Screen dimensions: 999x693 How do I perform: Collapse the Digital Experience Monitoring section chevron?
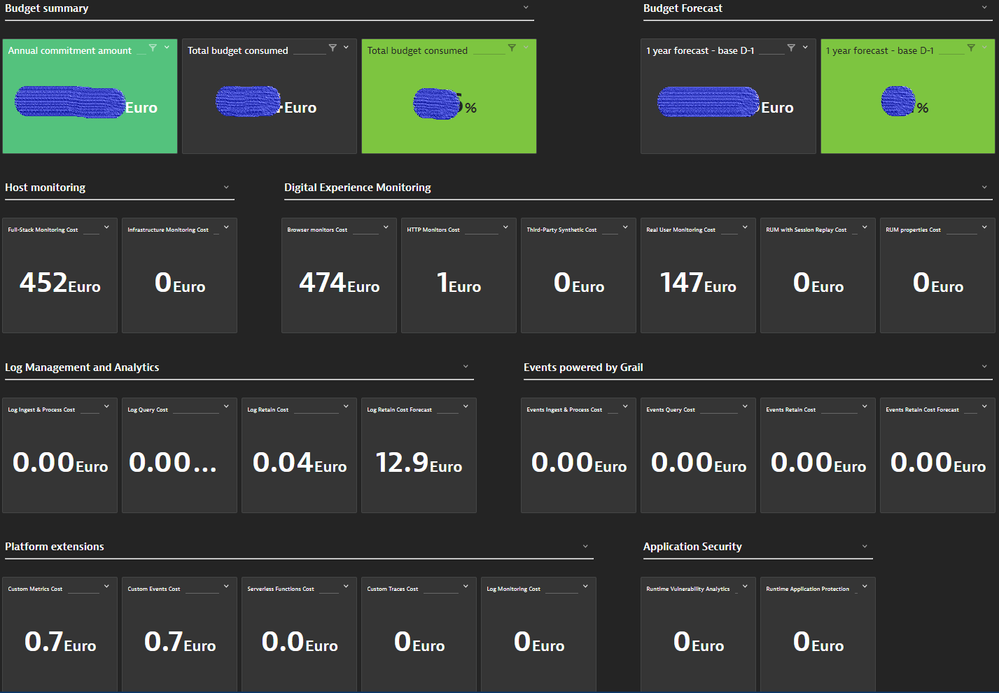pos(985,187)
